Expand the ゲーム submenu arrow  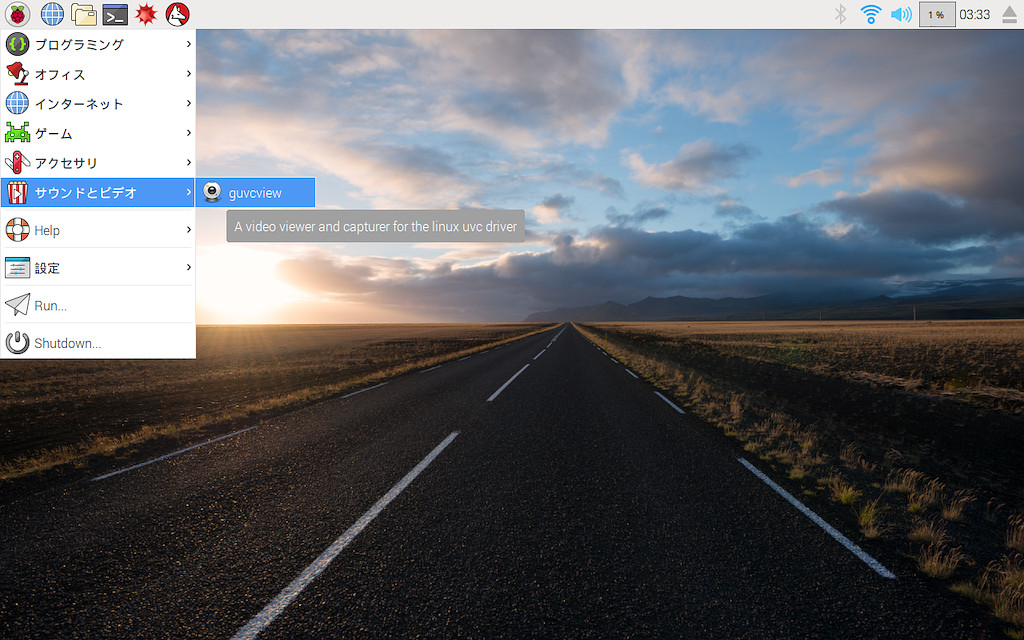(x=189, y=133)
